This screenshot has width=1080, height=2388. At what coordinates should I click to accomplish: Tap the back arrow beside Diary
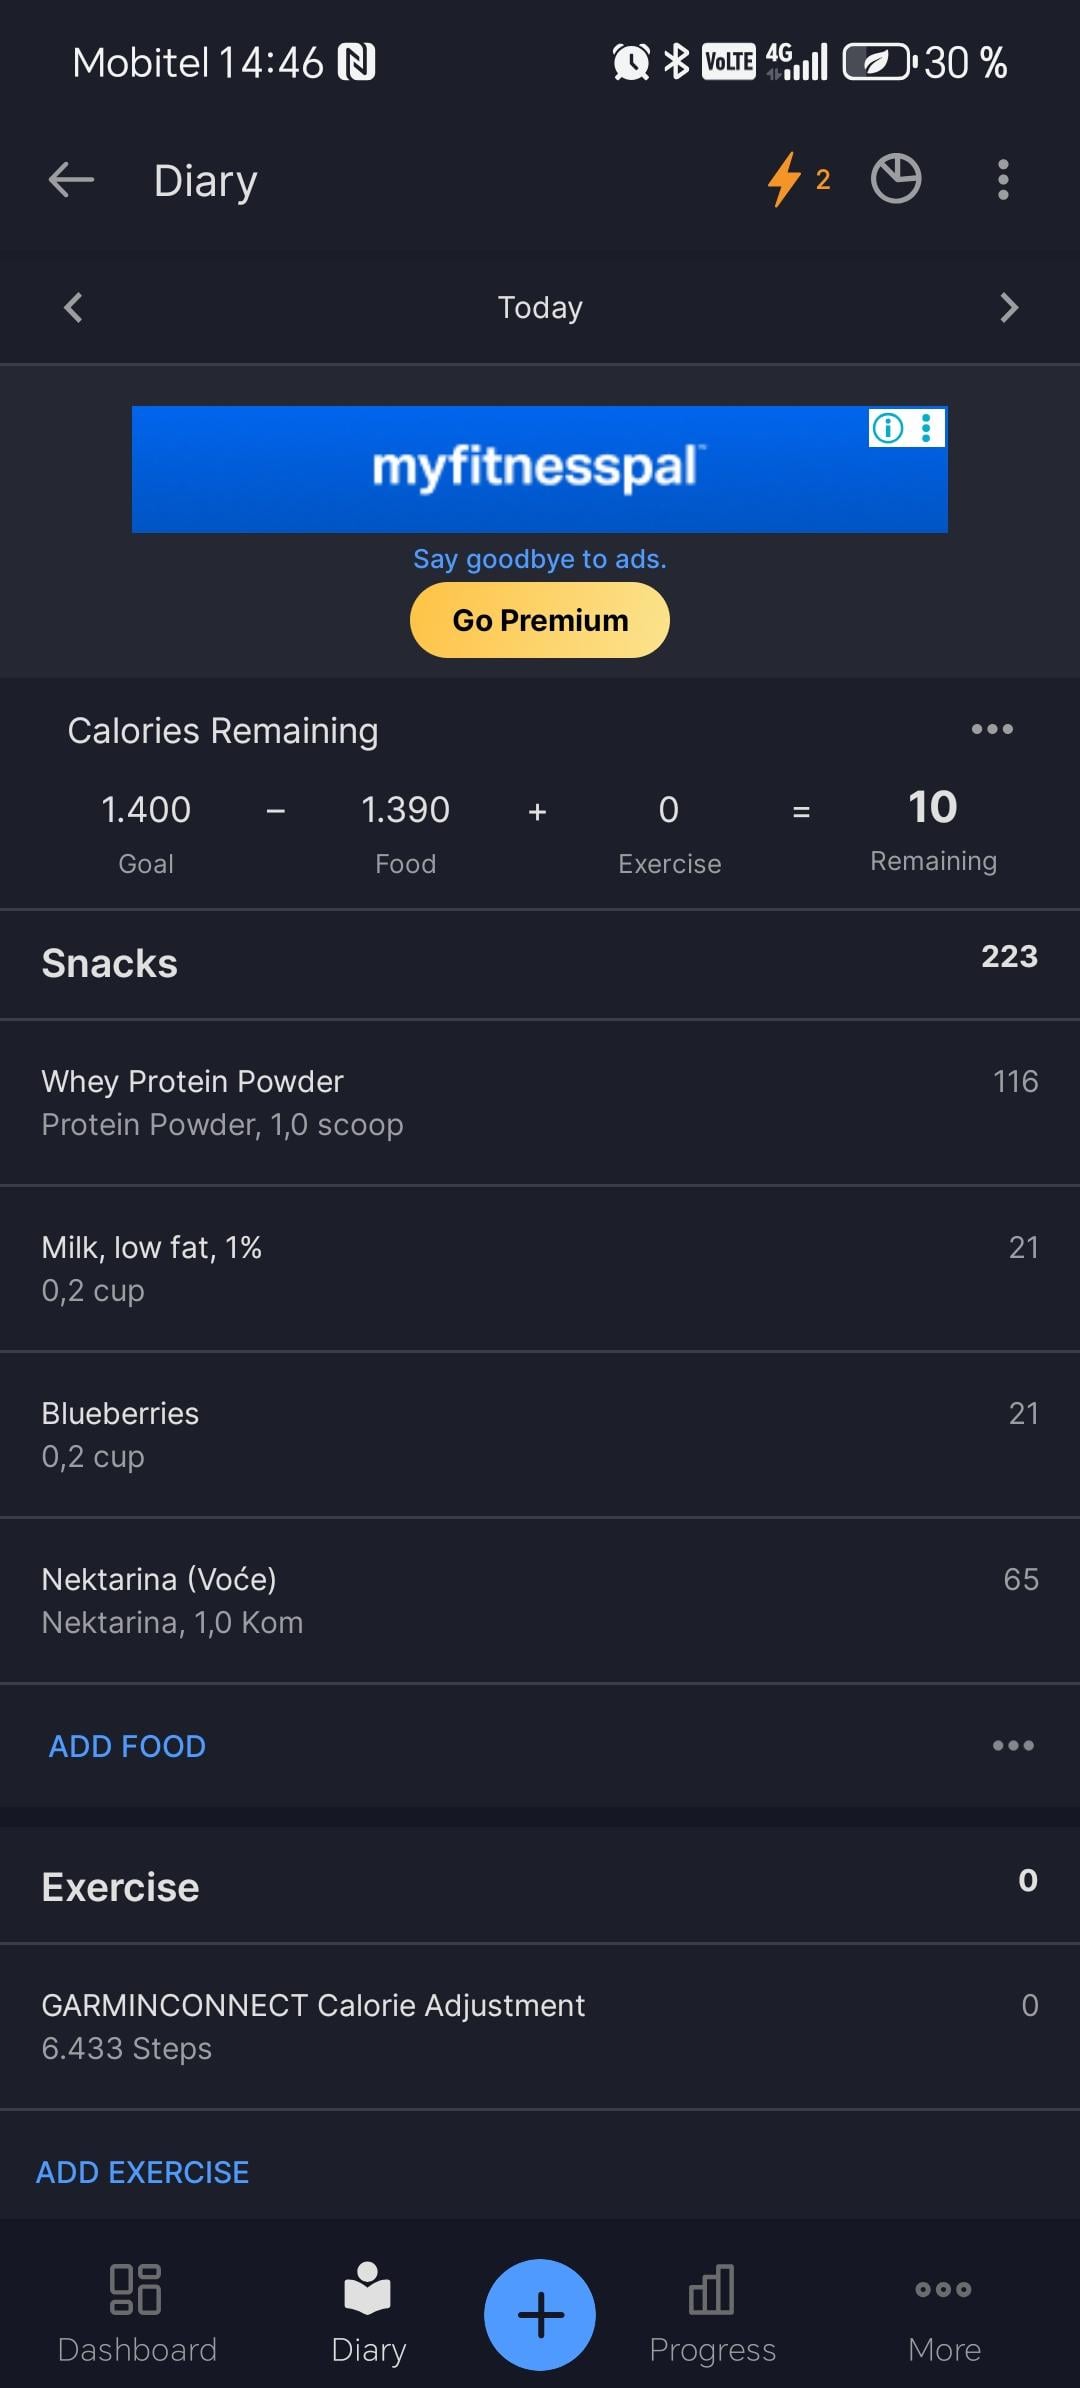(71, 181)
